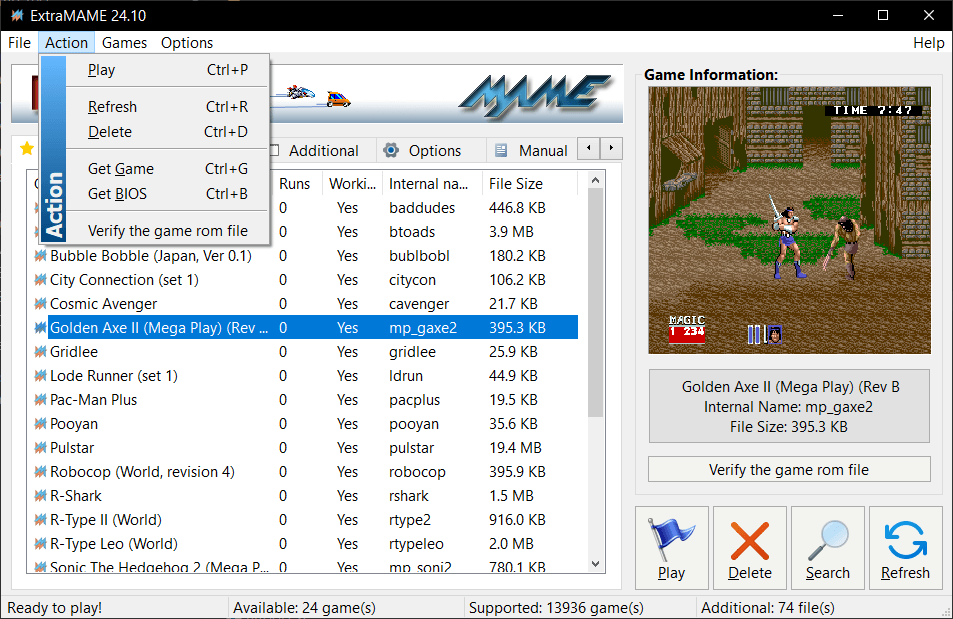Screen dimensions: 953x619
Task: Choose Get Game from the Action menu
Action: (x=120, y=169)
